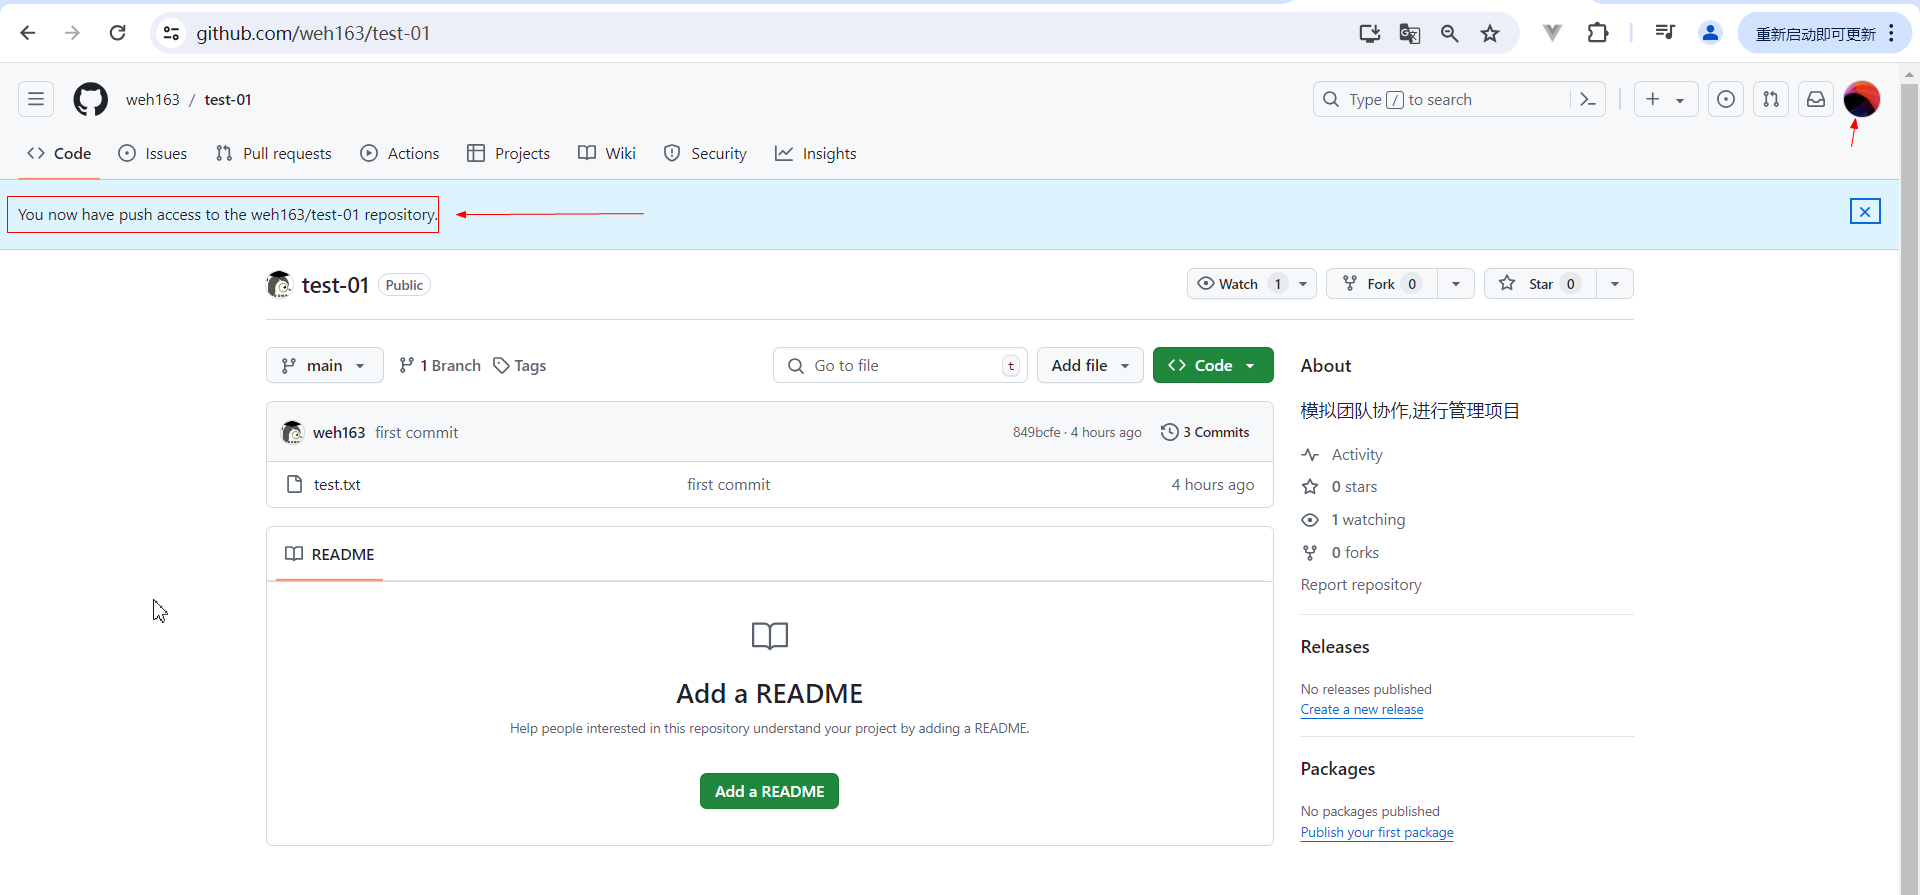Expand the main branch dropdown

pyautogui.click(x=324, y=366)
